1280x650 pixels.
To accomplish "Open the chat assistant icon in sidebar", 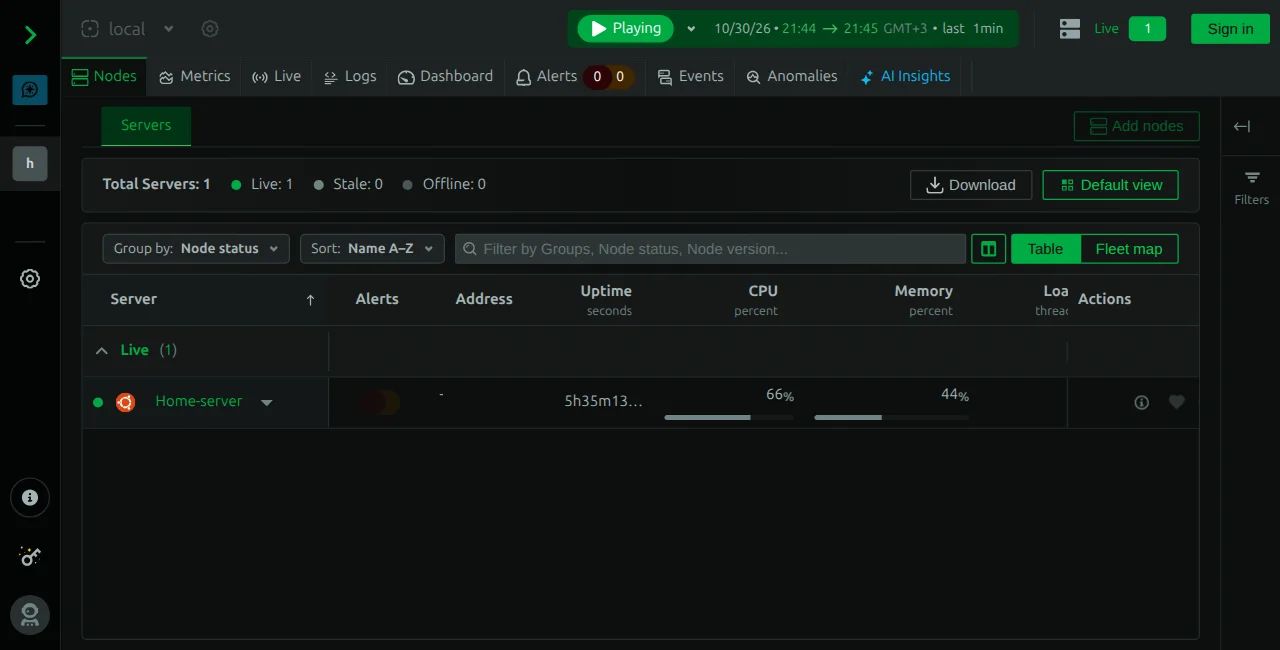I will (30, 90).
